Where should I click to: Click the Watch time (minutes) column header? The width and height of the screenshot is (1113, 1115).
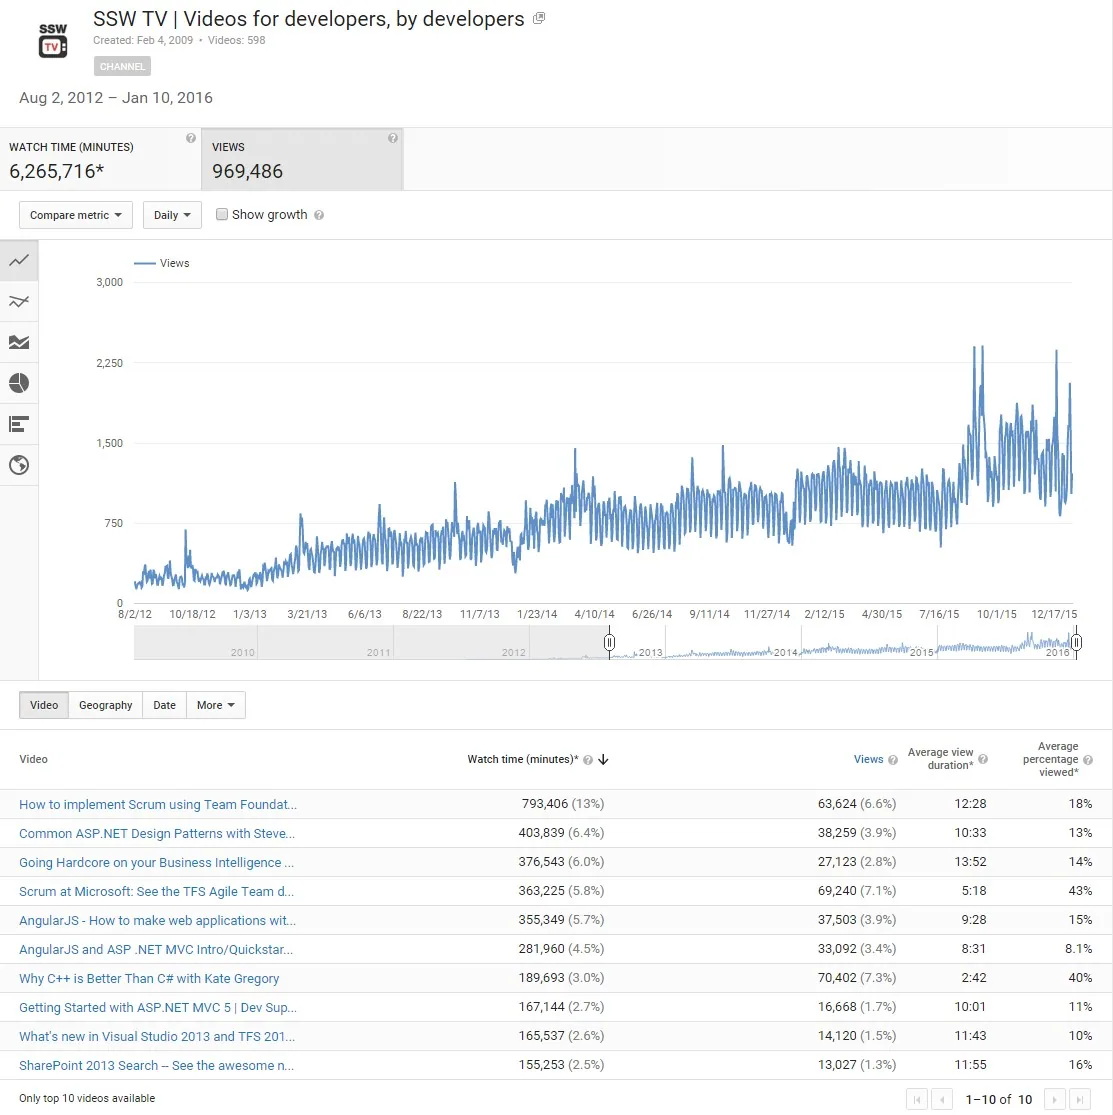point(523,759)
